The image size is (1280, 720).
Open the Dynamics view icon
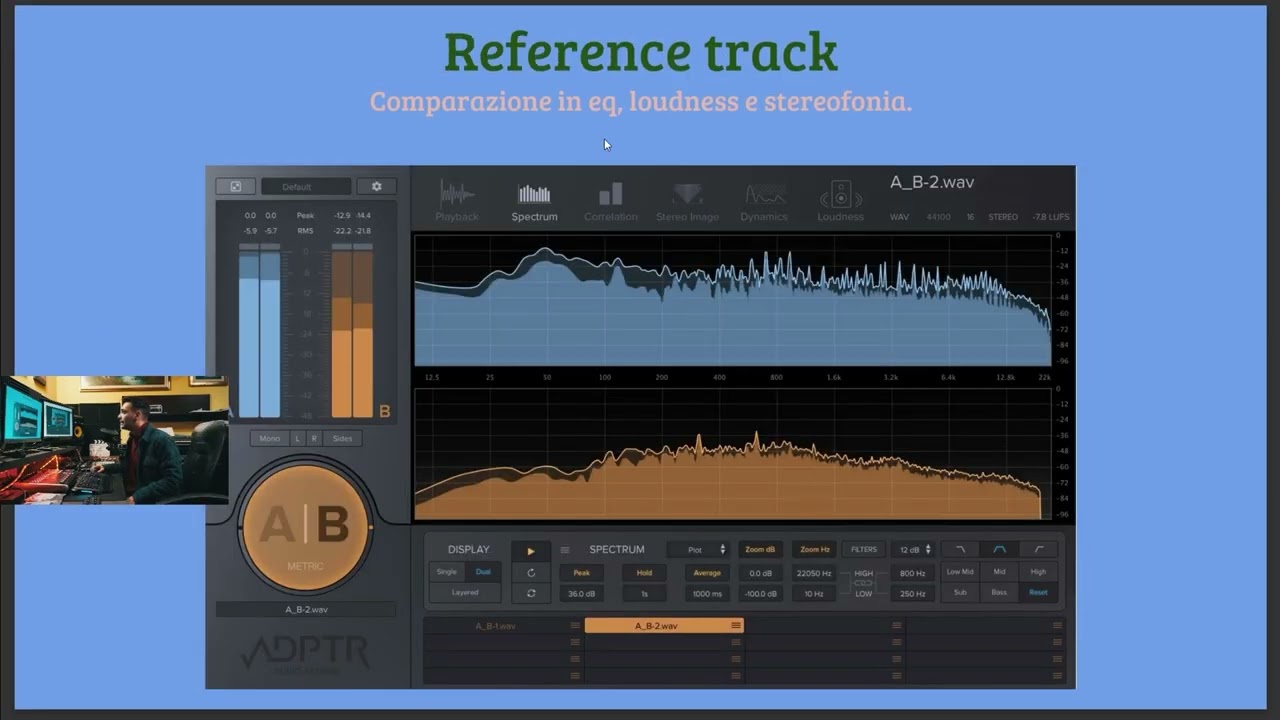764,194
